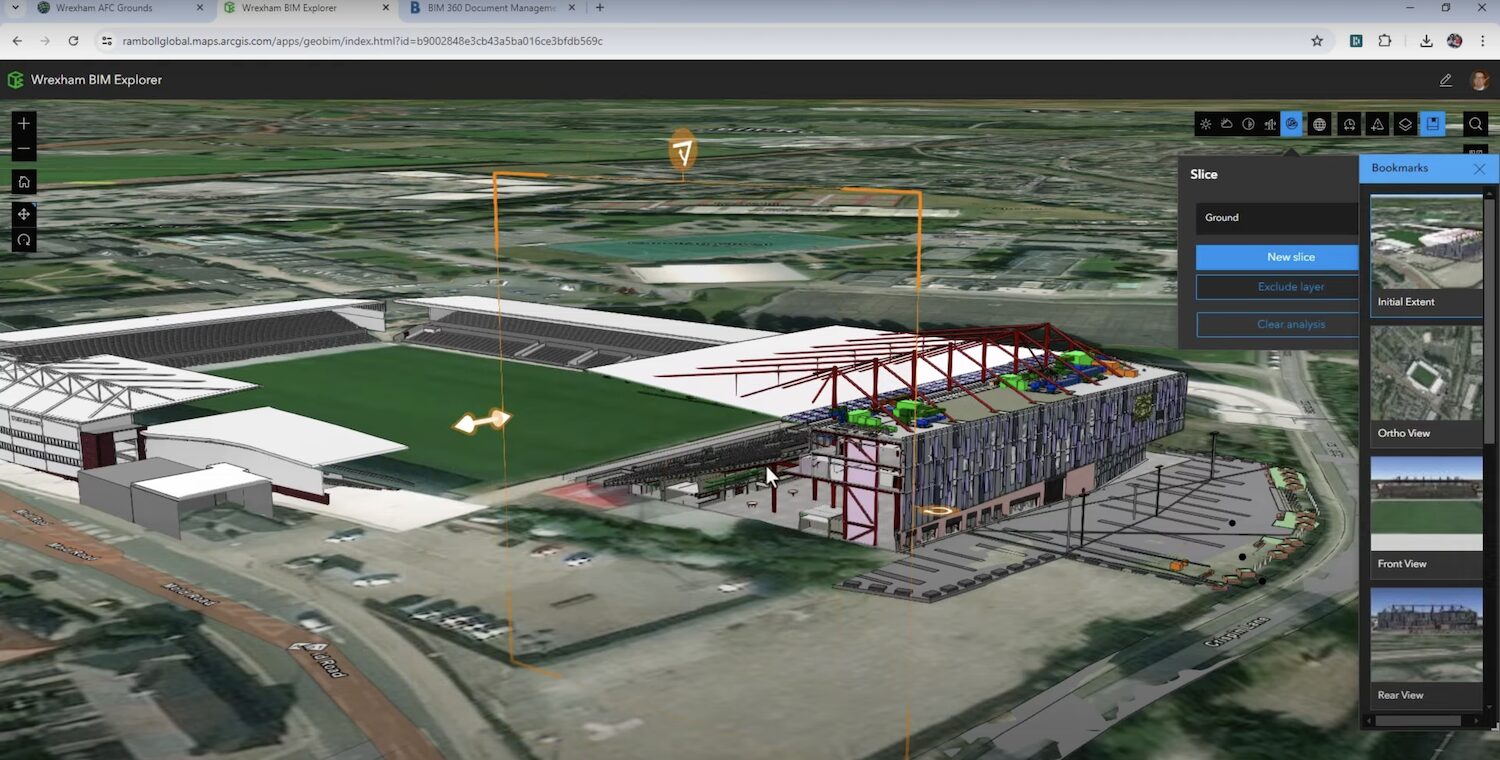Click the home initial view icon
This screenshot has width=1500, height=760.
point(22,181)
